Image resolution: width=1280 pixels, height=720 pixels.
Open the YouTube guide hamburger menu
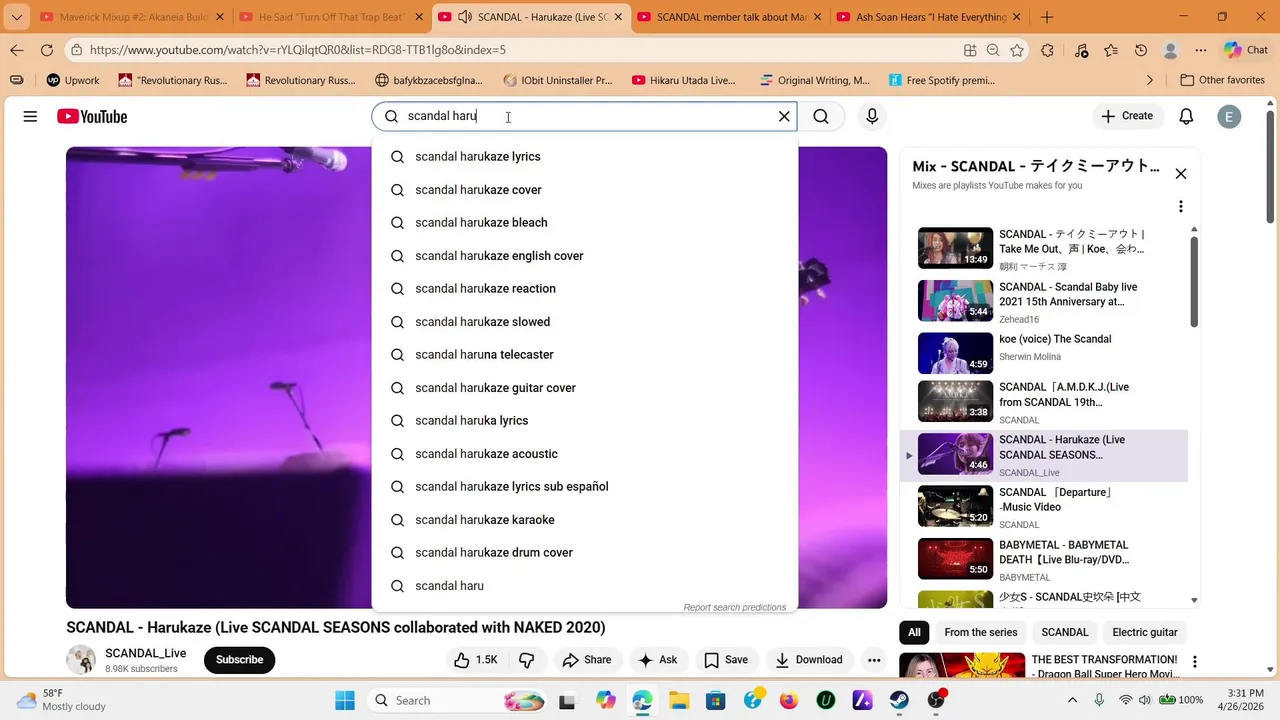[x=30, y=117]
